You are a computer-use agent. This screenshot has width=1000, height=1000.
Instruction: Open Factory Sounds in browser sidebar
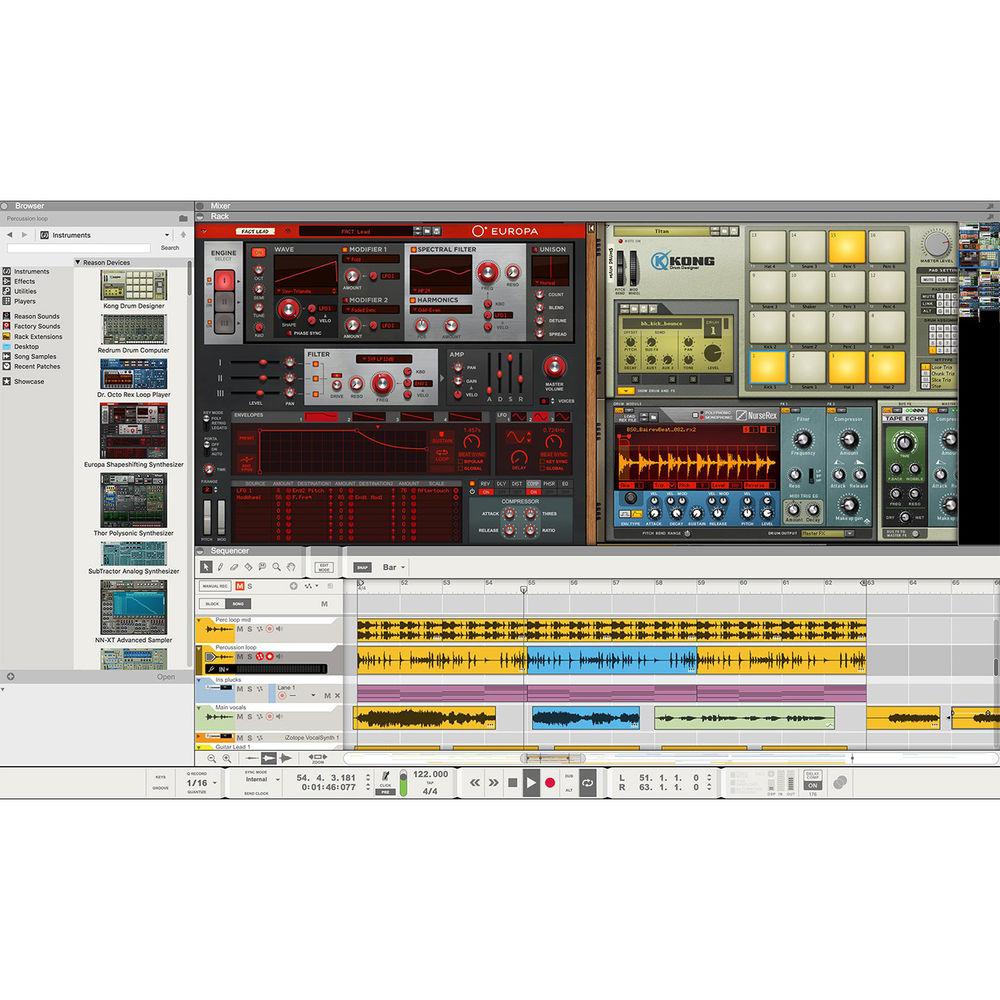(x=36, y=326)
